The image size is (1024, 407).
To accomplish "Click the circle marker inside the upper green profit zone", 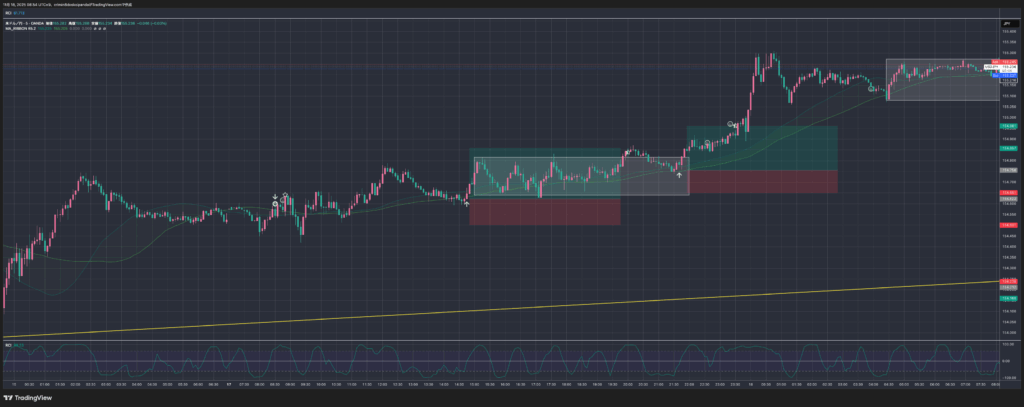I will pos(731,125).
